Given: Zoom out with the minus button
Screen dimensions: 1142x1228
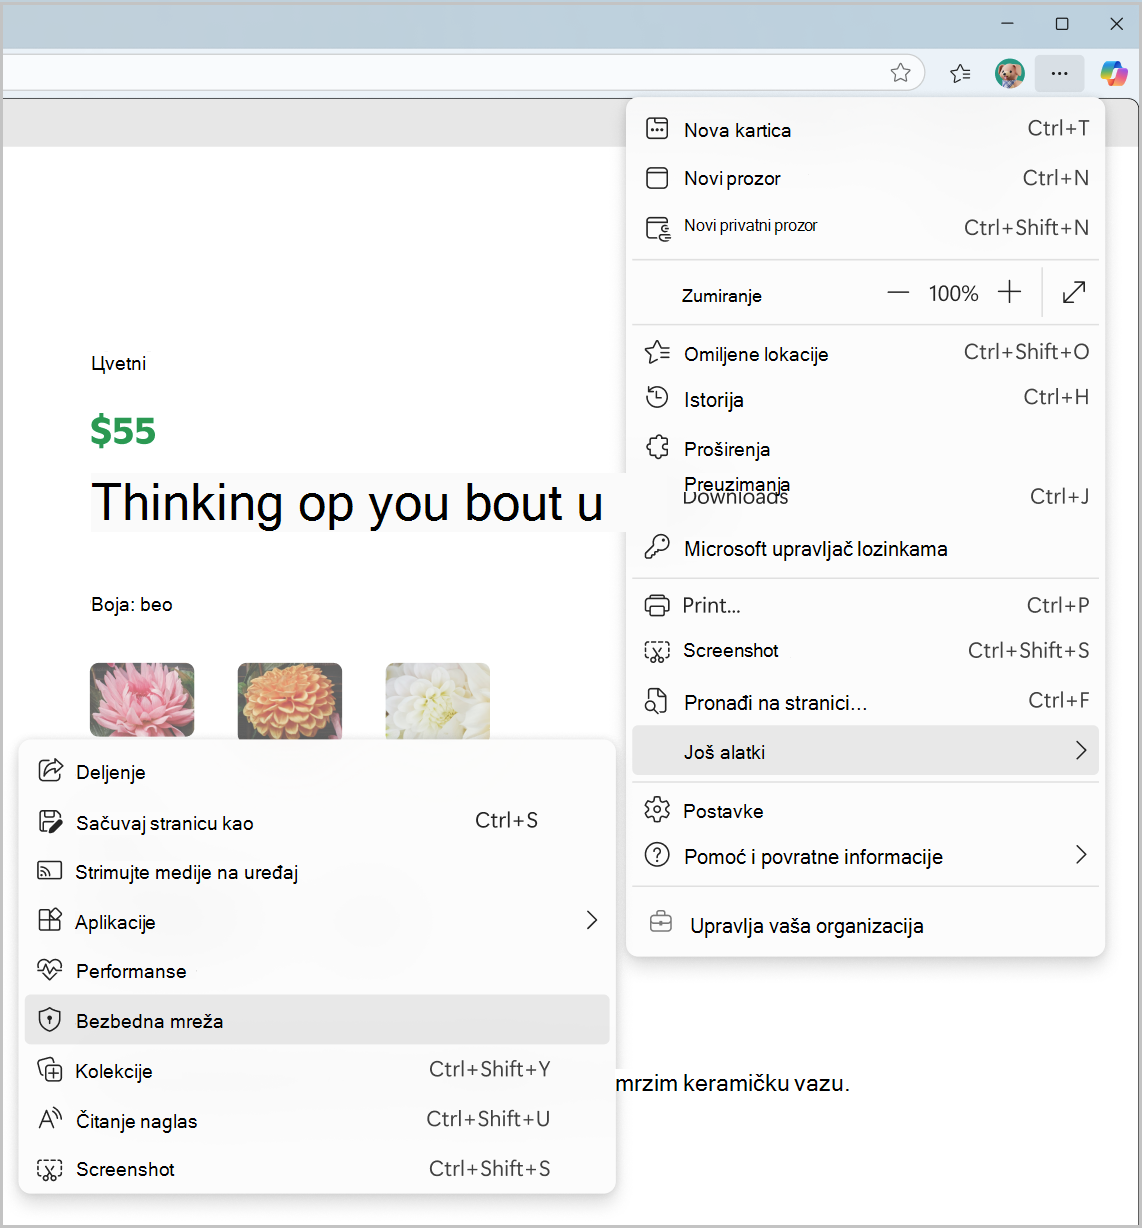Looking at the screenshot, I should coord(898,293).
